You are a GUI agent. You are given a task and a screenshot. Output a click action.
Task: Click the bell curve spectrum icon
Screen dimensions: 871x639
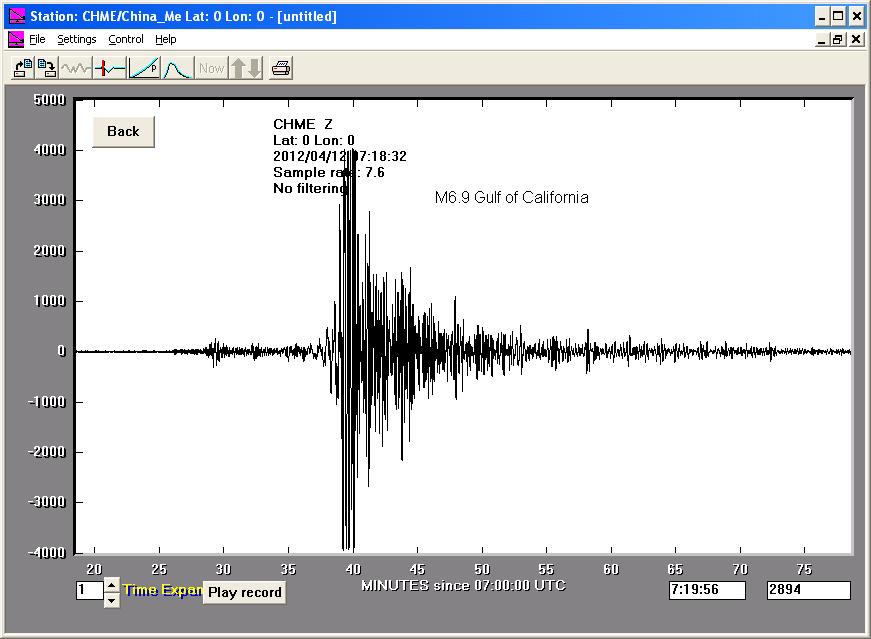tap(177, 68)
